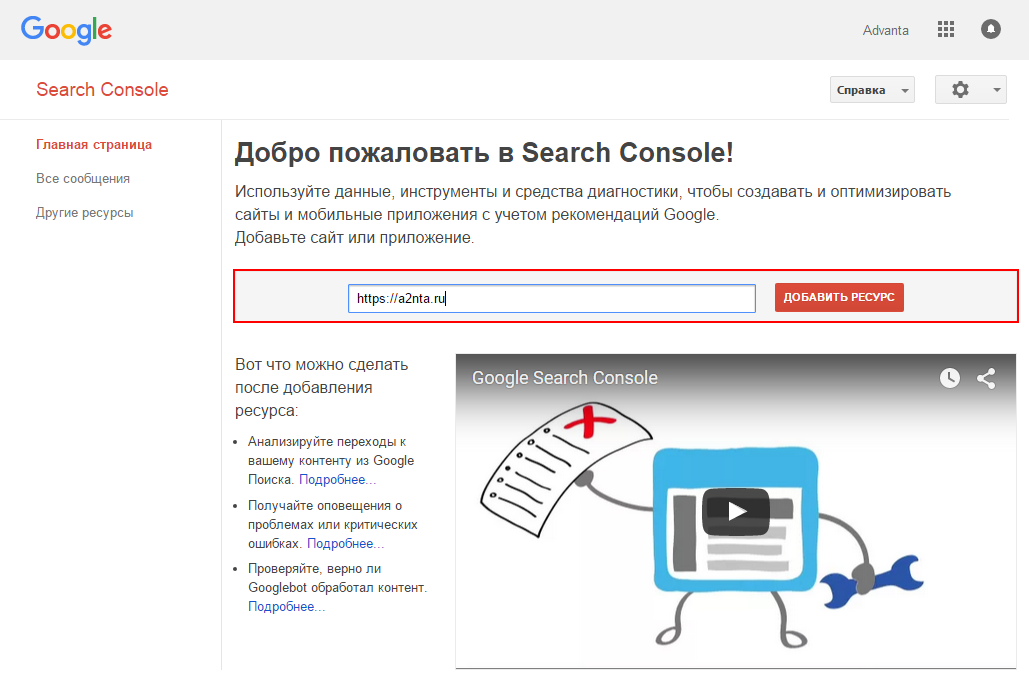1029x682 pixels.
Task: Open Подробнее link about Googlebot processing
Action: click(x=286, y=607)
